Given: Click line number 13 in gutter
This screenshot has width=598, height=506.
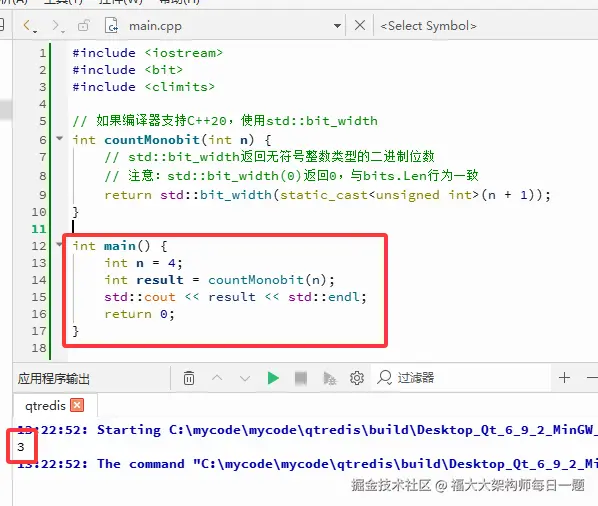Looking at the screenshot, I should pos(39,263).
